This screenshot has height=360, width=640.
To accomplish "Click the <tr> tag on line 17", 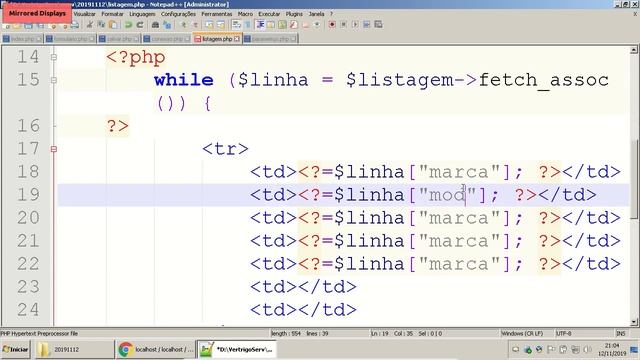I will pyautogui.click(x=225, y=149).
